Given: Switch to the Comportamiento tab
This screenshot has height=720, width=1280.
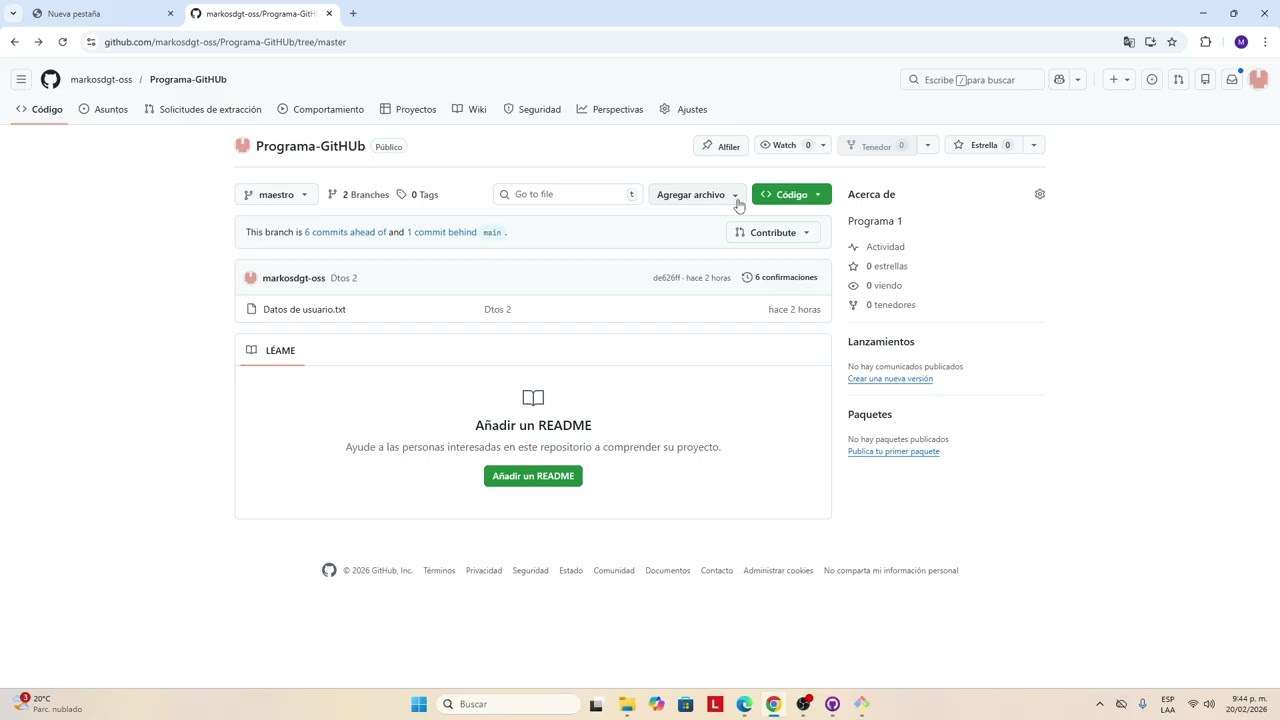Looking at the screenshot, I should (320, 109).
